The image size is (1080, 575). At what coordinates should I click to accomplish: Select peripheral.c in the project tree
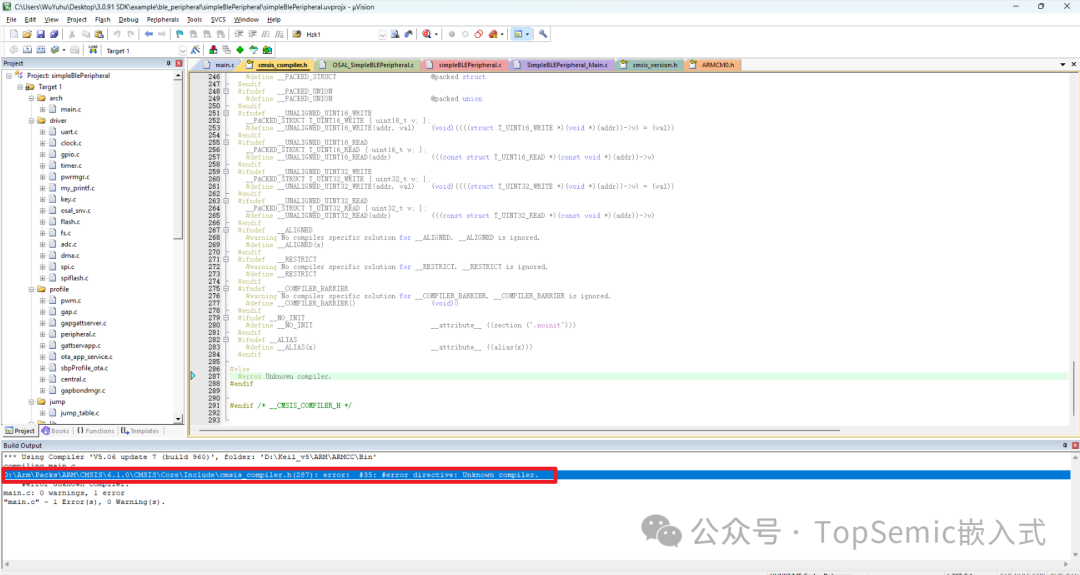point(78,334)
